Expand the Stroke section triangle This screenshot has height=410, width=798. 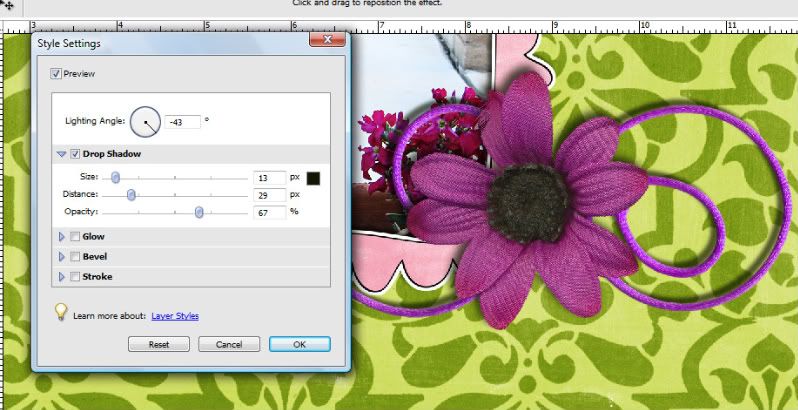[x=62, y=277]
